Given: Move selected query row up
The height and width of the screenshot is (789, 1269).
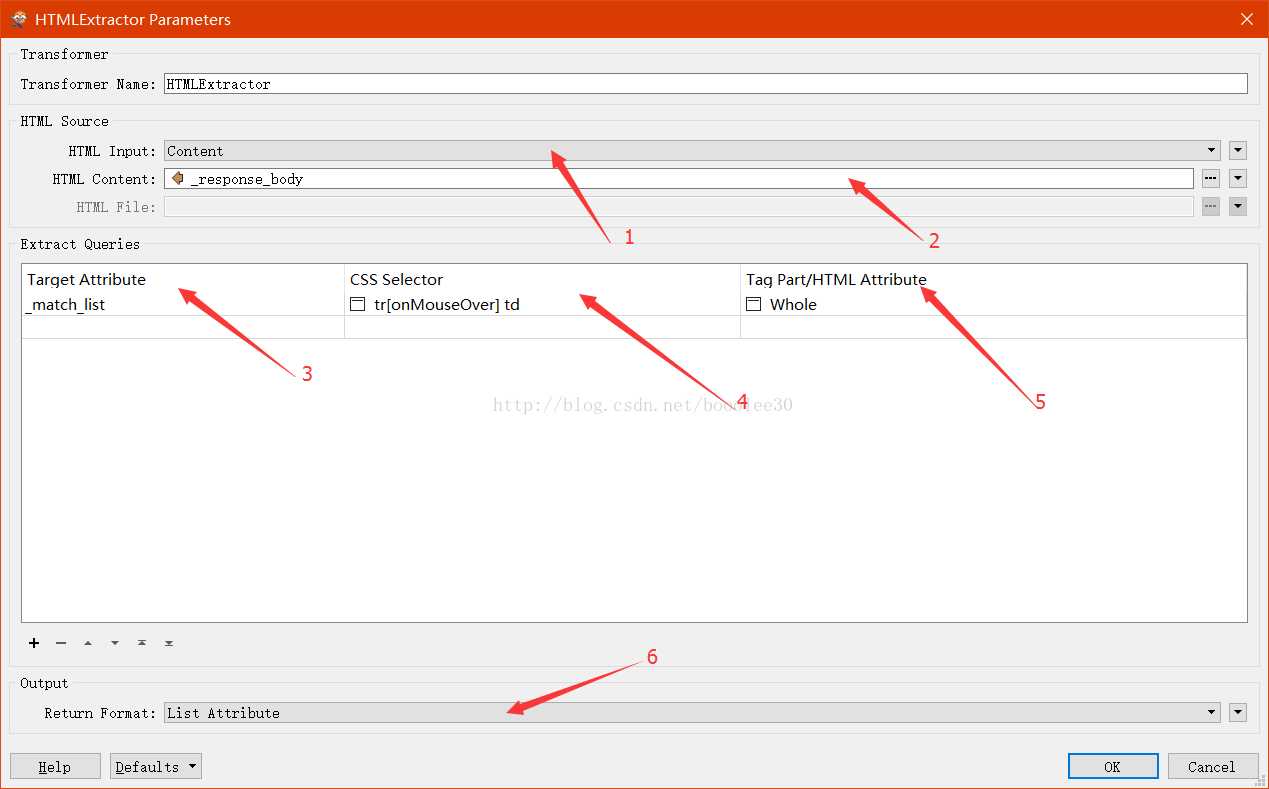Looking at the screenshot, I should tap(88, 643).
